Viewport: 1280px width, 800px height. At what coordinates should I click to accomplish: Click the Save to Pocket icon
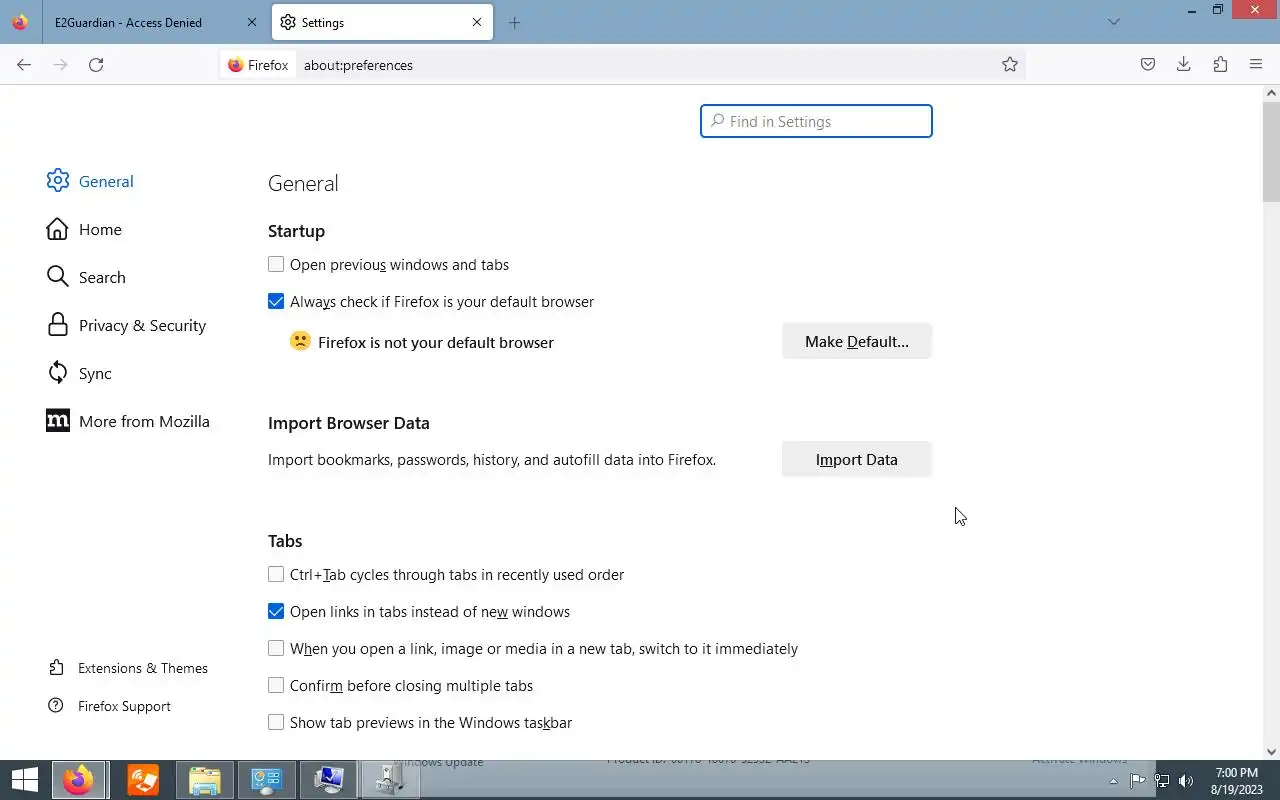[1148, 64]
